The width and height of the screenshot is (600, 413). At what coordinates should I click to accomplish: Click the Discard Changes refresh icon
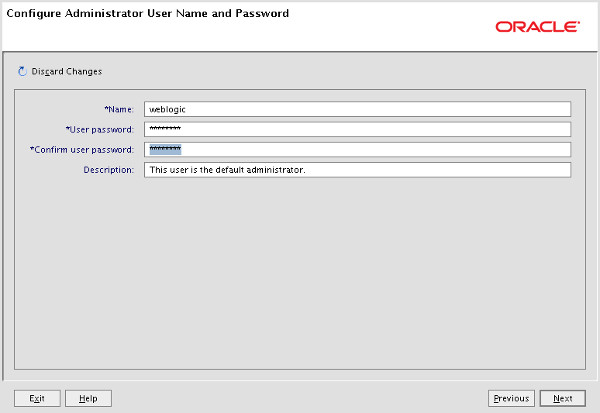[x=22, y=71]
